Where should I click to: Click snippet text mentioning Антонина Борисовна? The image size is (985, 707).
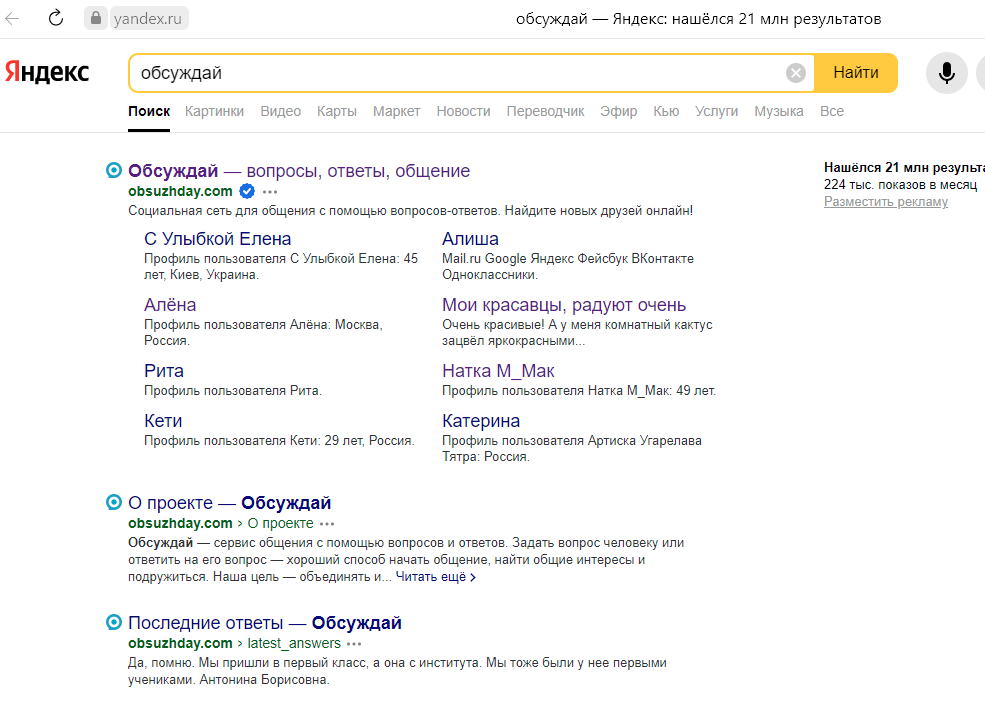(x=397, y=671)
